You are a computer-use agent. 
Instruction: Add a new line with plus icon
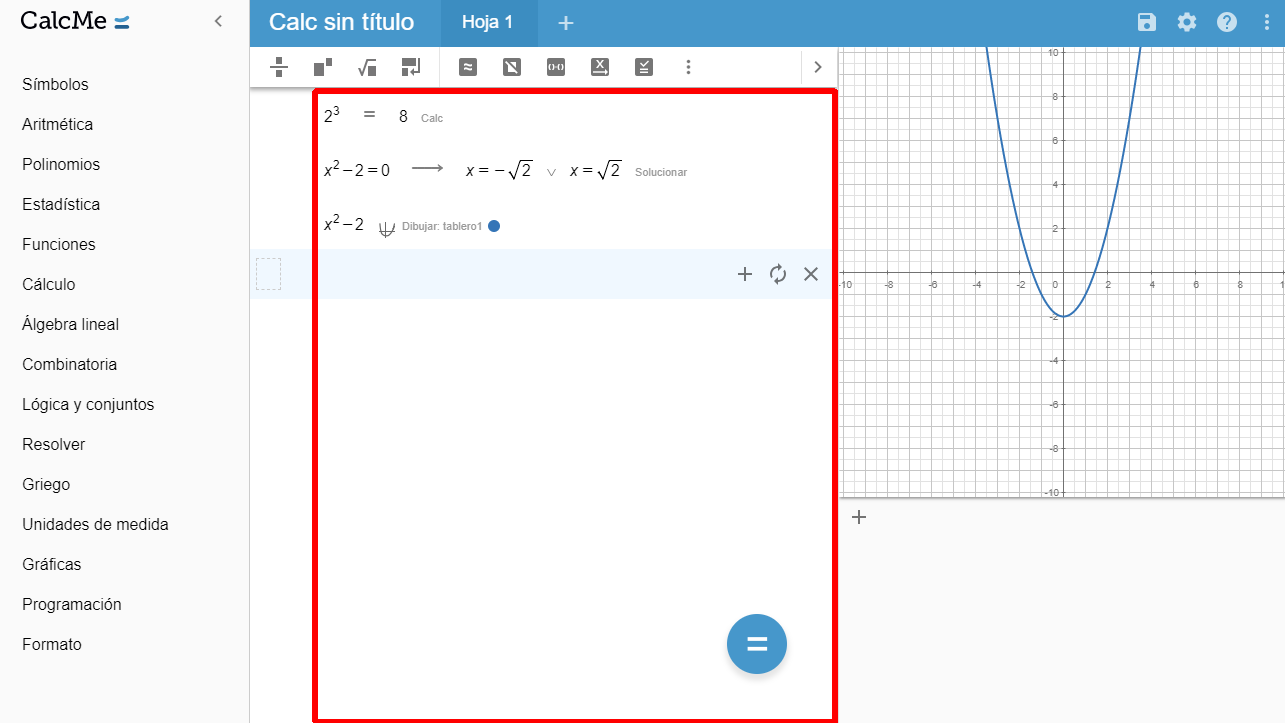coord(745,274)
